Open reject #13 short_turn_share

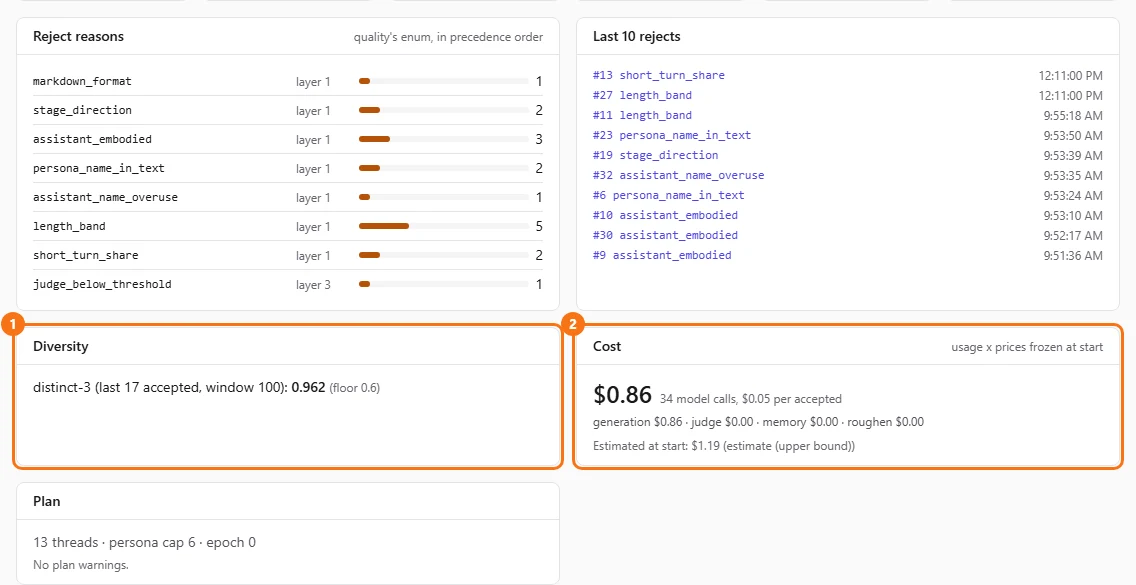(659, 75)
